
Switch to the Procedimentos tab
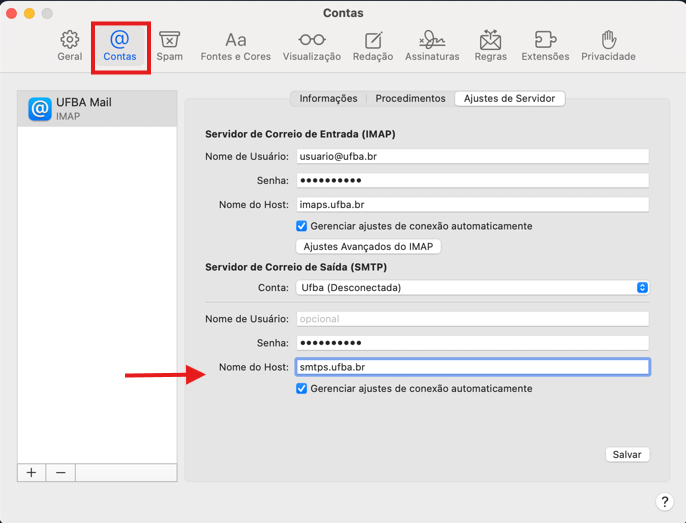click(x=410, y=98)
